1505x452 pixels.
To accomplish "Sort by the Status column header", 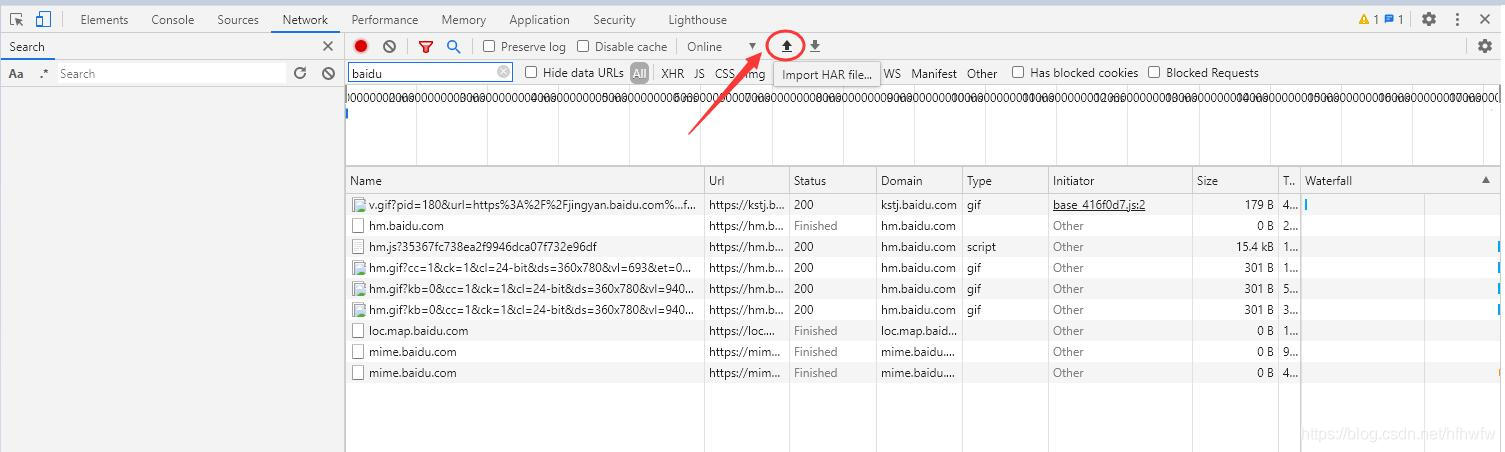I will click(832, 181).
